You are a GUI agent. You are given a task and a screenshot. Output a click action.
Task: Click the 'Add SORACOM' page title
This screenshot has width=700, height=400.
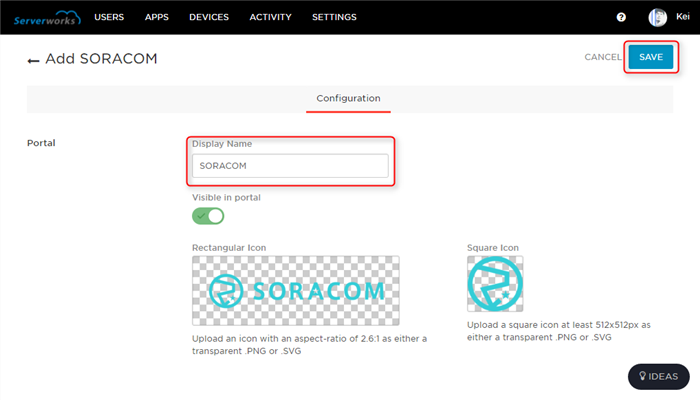pos(101,59)
